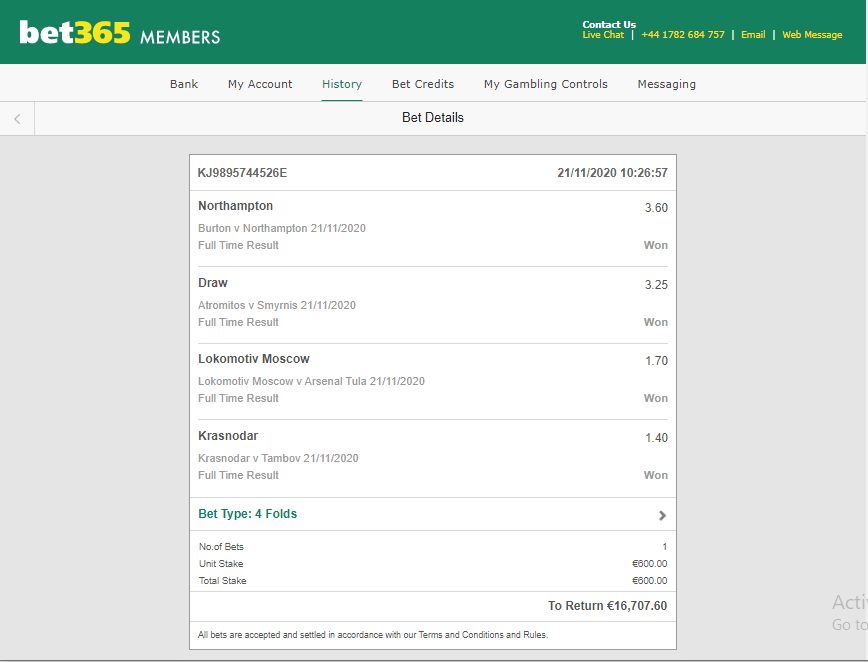The height and width of the screenshot is (663, 868).
Task: Expand the Bet Type: 4 Folds chevron
Action: (x=662, y=515)
